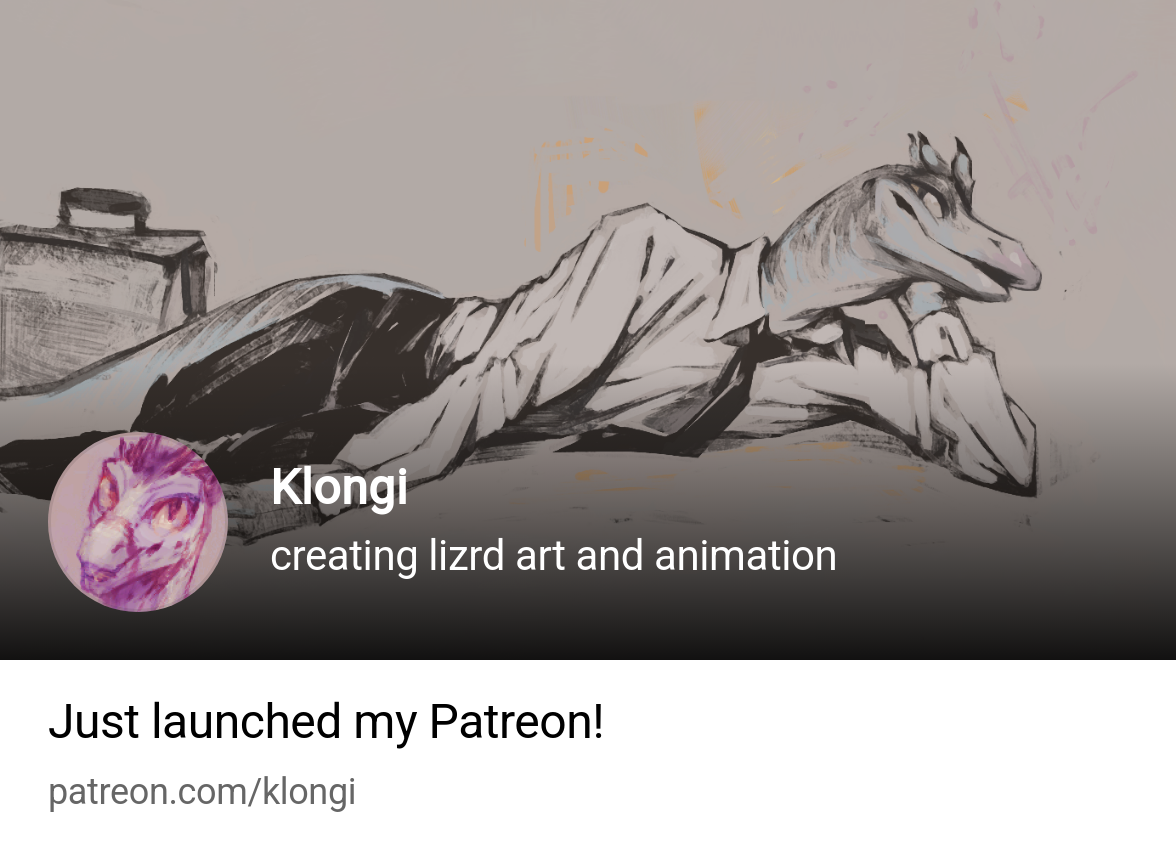
Task: Open the patreon.com/klongi link
Action: (202, 792)
